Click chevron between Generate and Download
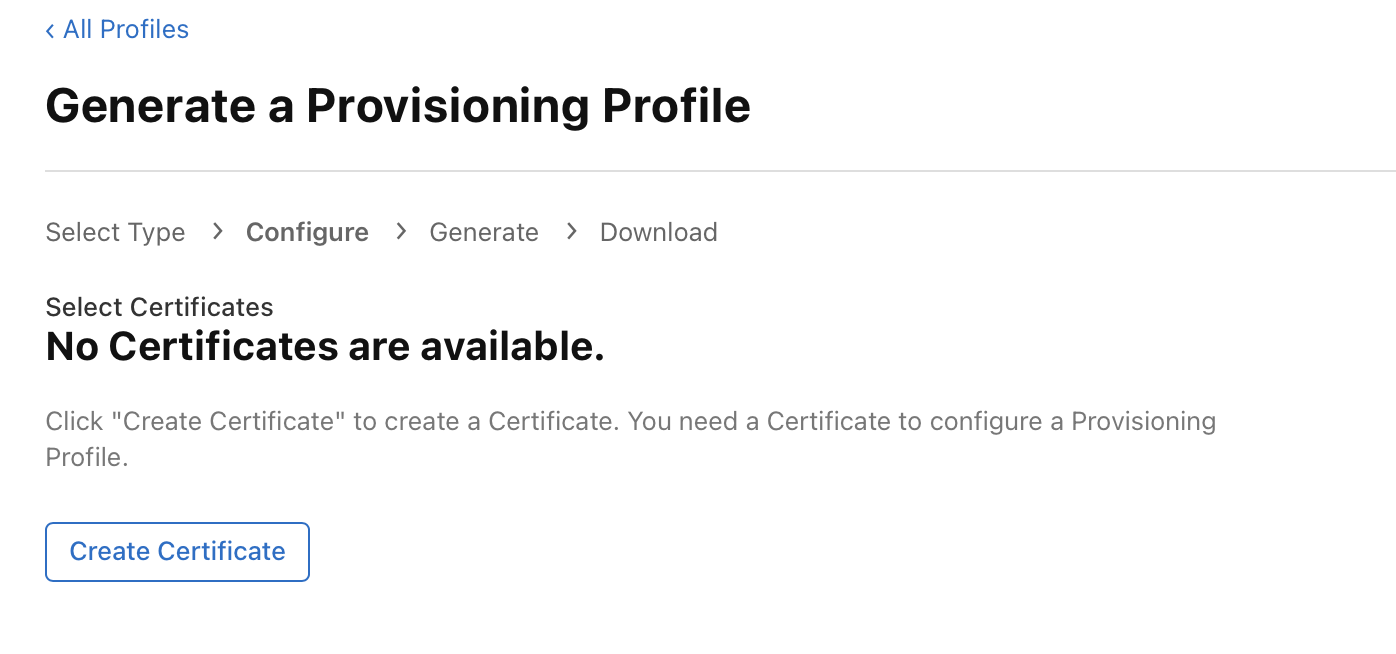 [571, 232]
